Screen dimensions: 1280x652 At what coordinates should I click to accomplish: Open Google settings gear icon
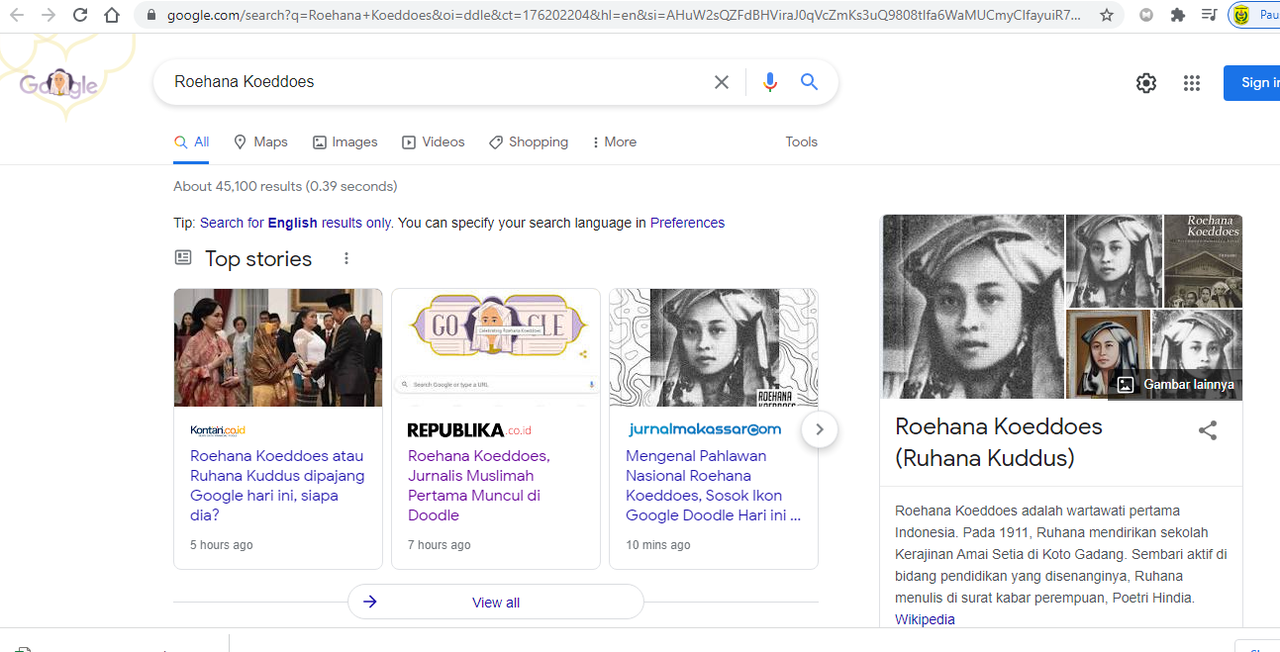[x=1146, y=83]
